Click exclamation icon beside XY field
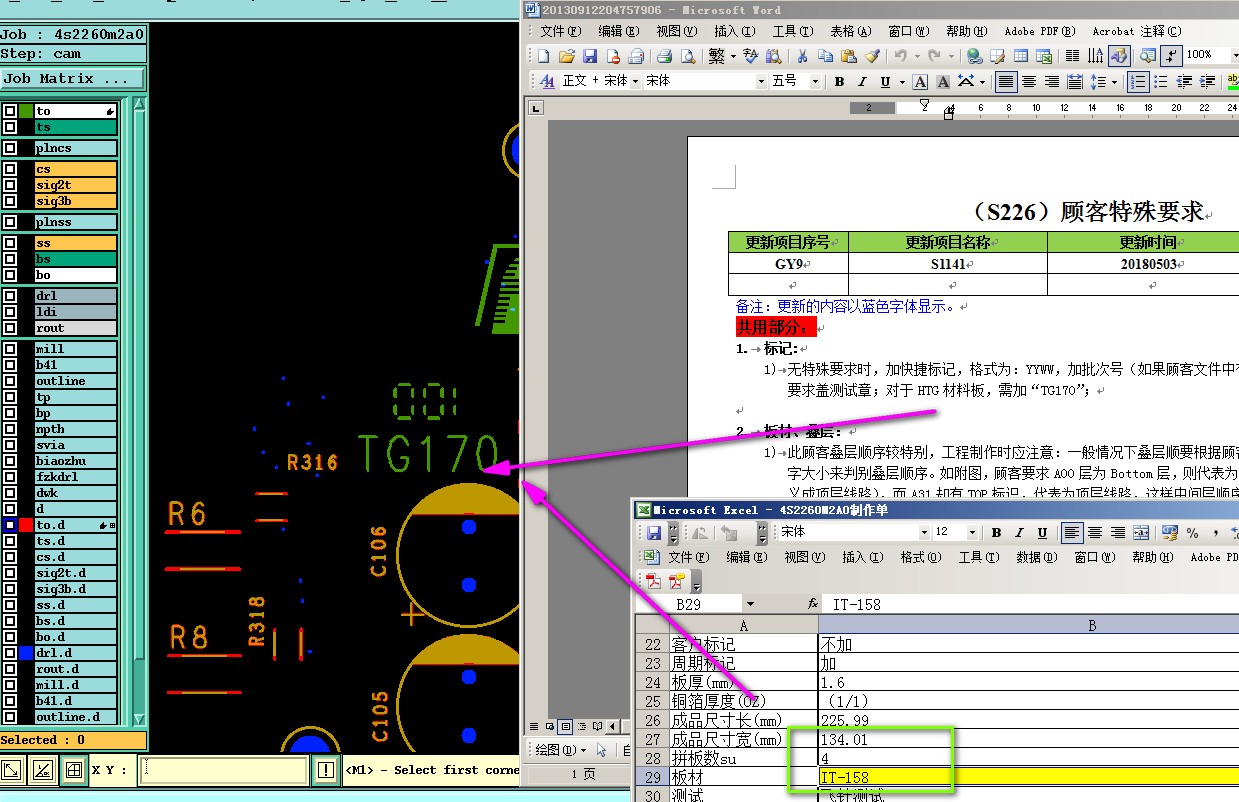 tap(326, 769)
